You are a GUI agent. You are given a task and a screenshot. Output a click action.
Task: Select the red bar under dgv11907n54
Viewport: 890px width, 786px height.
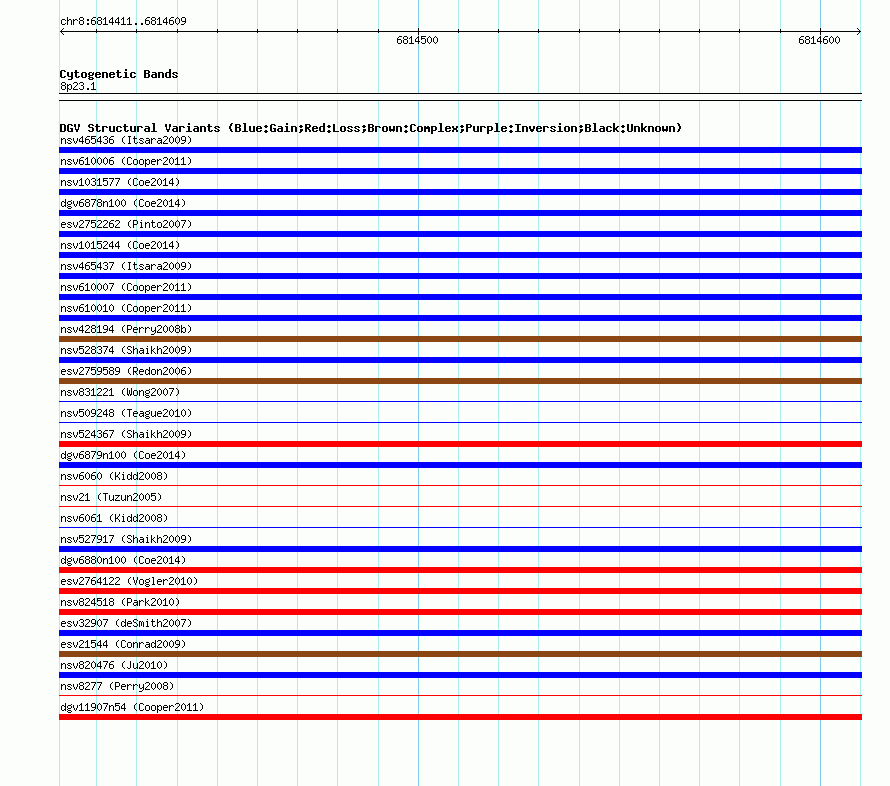pos(460,717)
